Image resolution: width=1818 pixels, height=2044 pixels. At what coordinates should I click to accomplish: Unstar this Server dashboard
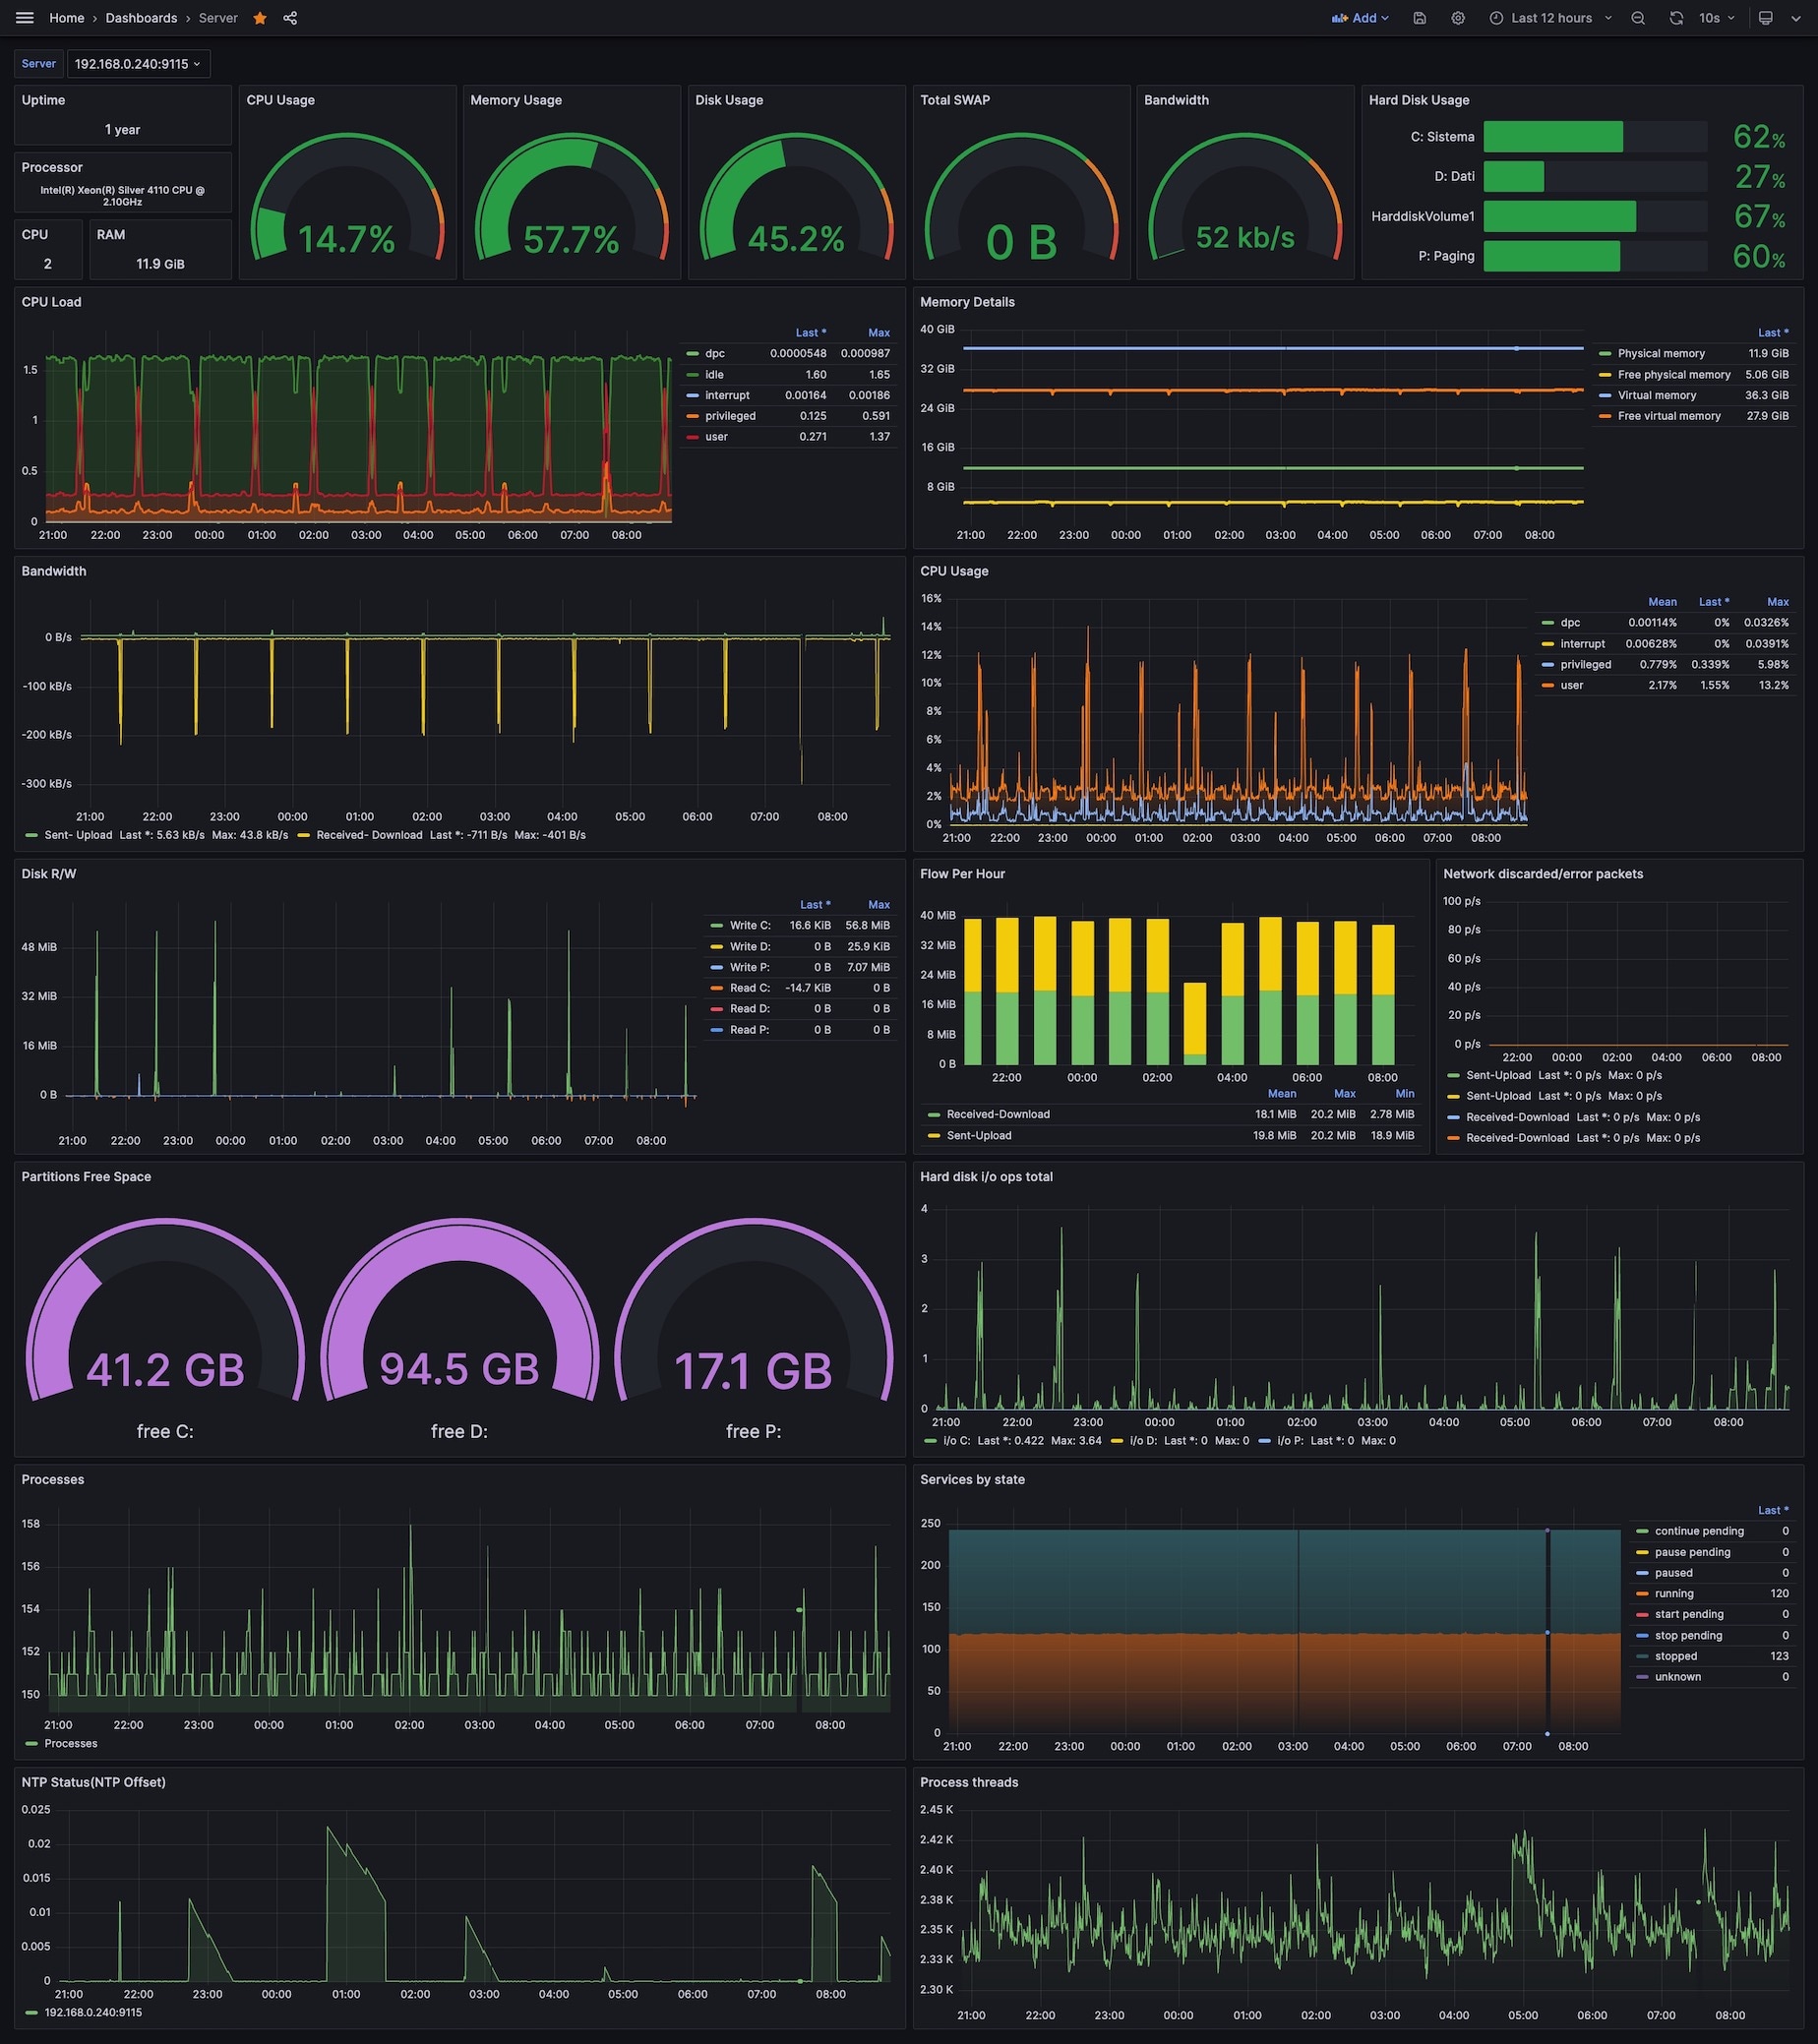tap(260, 18)
